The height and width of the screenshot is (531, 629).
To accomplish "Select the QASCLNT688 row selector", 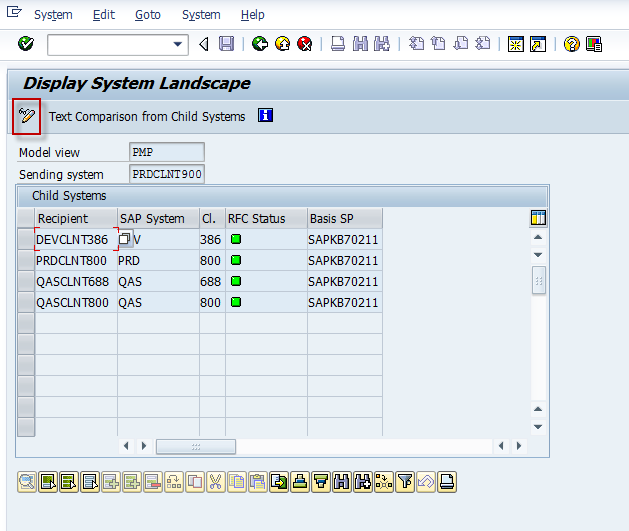I will (26, 281).
